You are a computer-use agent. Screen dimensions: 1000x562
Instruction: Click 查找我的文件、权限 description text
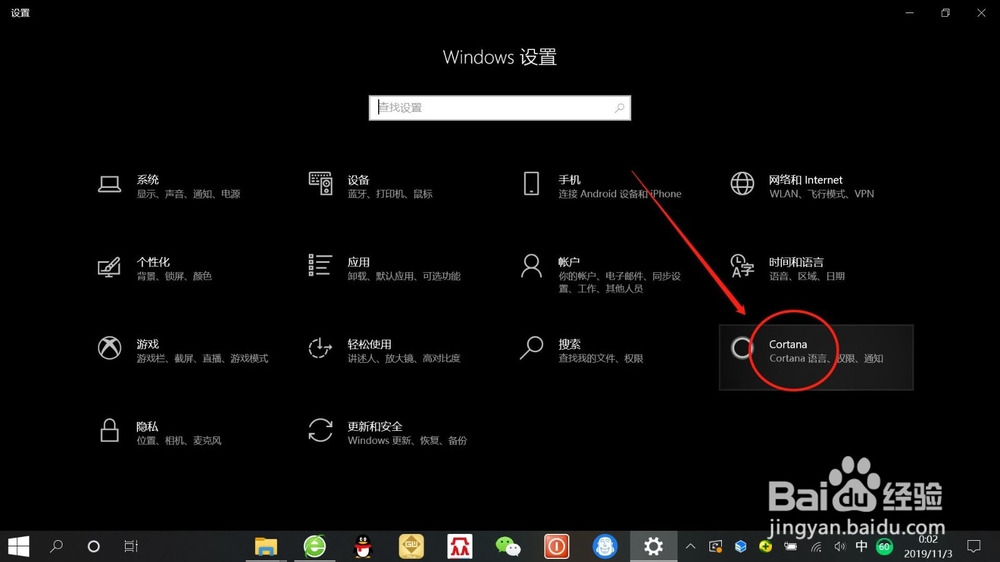coord(601,359)
